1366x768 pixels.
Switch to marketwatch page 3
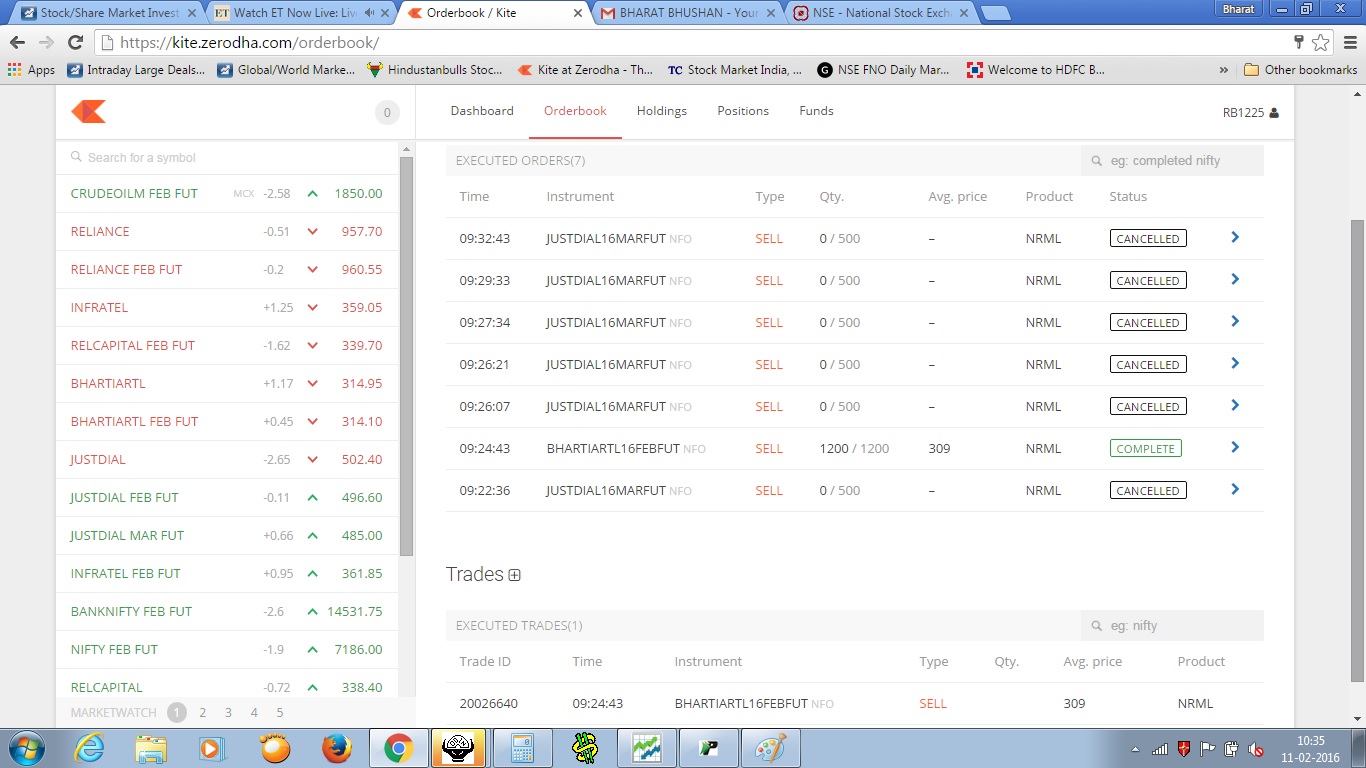228,713
